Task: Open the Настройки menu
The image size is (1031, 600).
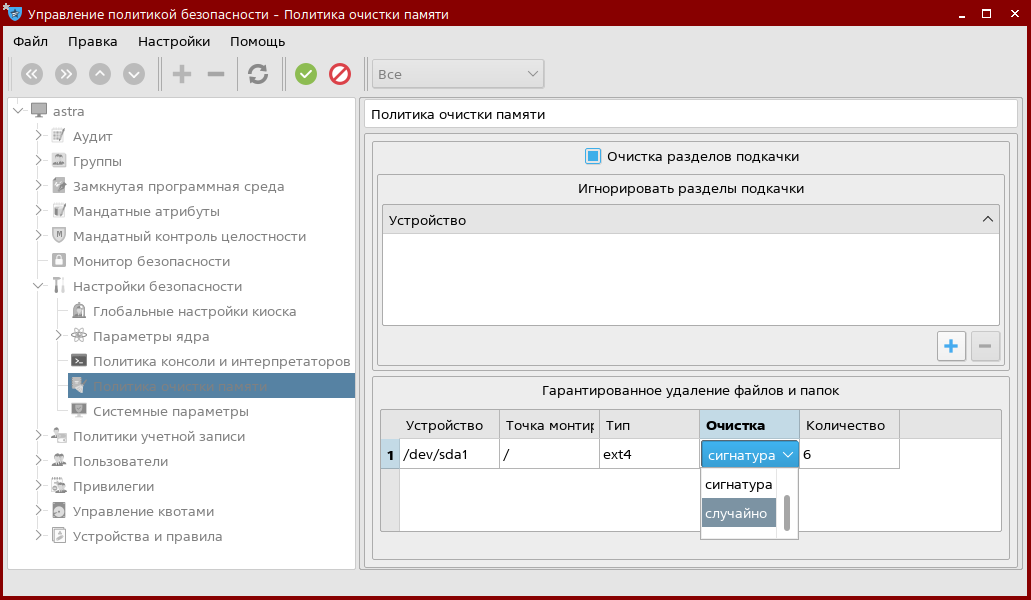Action: coord(174,41)
